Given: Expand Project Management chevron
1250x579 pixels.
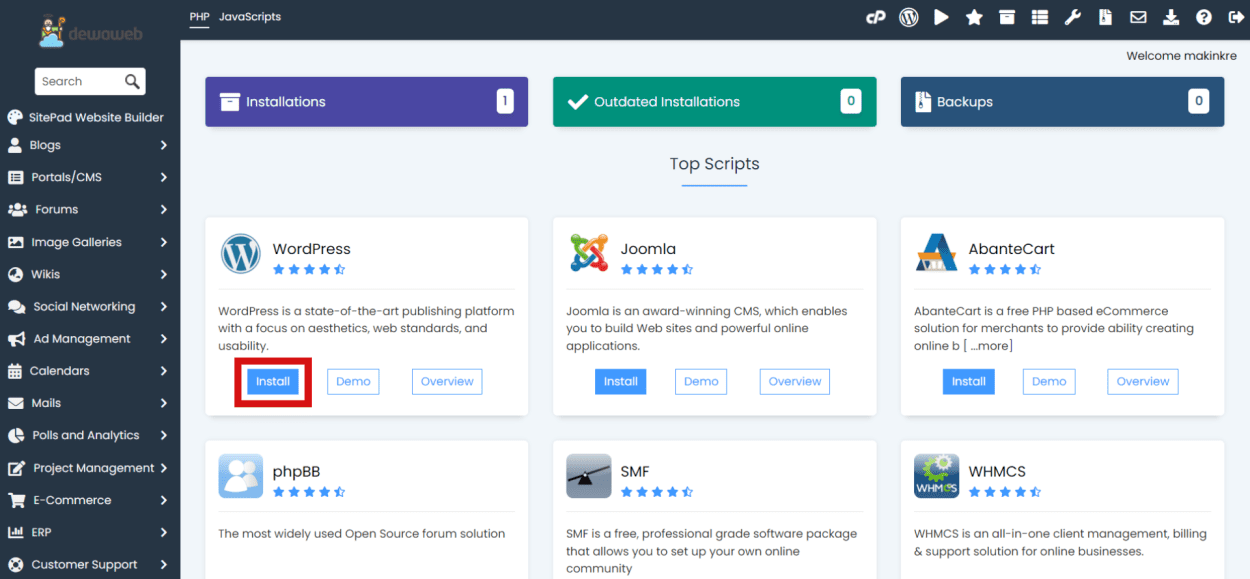Looking at the screenshot, I should click(164, 468).
